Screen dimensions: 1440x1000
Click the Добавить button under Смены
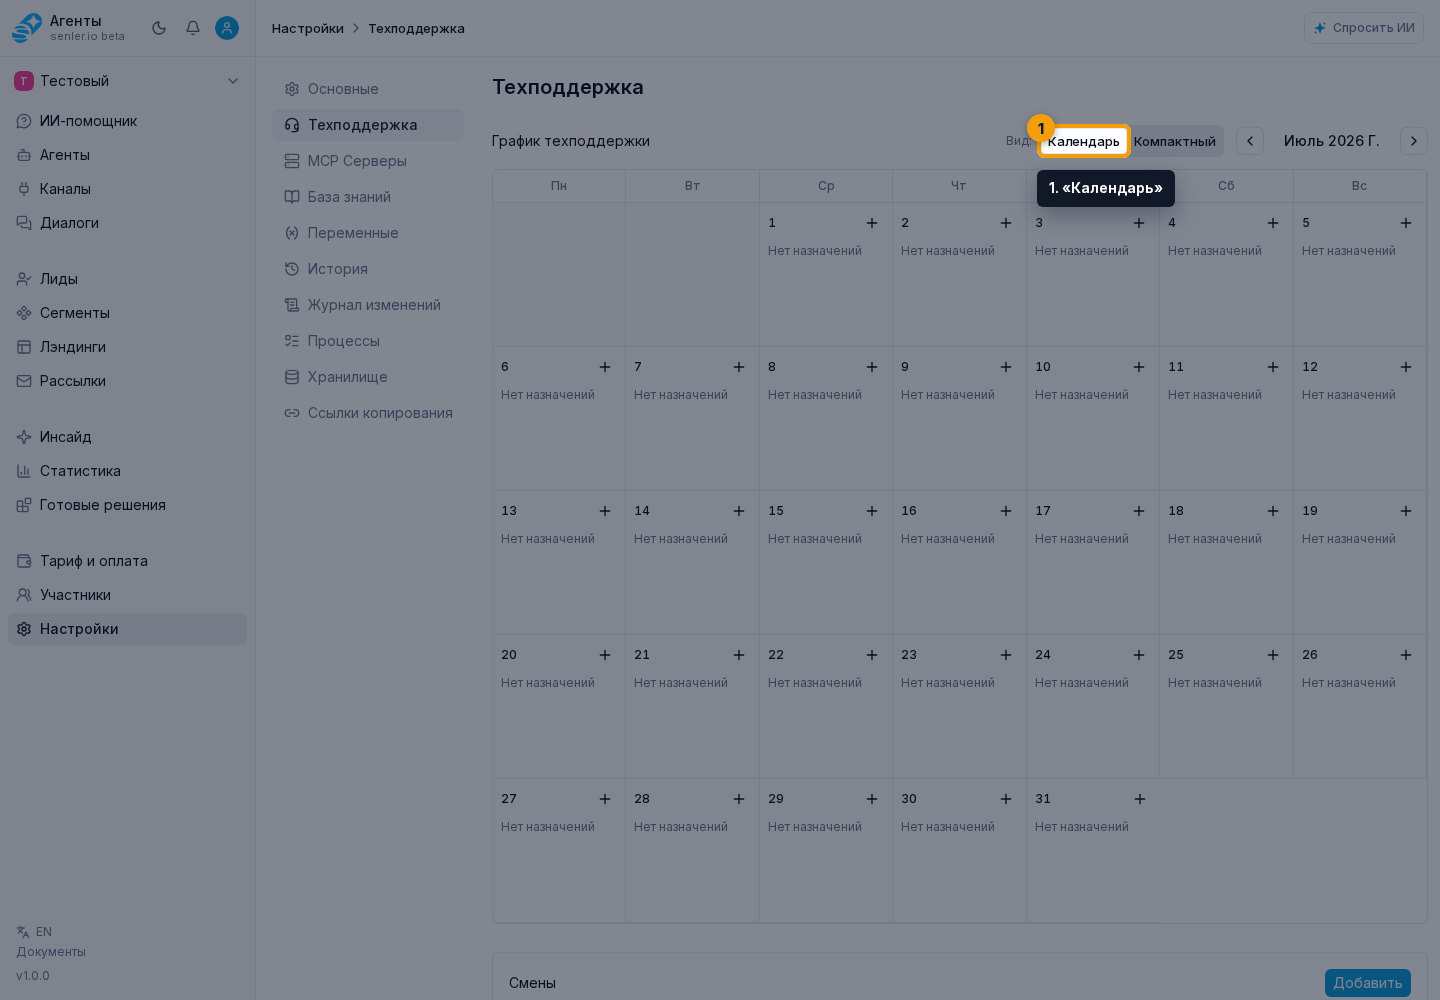tap(1368, 983)
